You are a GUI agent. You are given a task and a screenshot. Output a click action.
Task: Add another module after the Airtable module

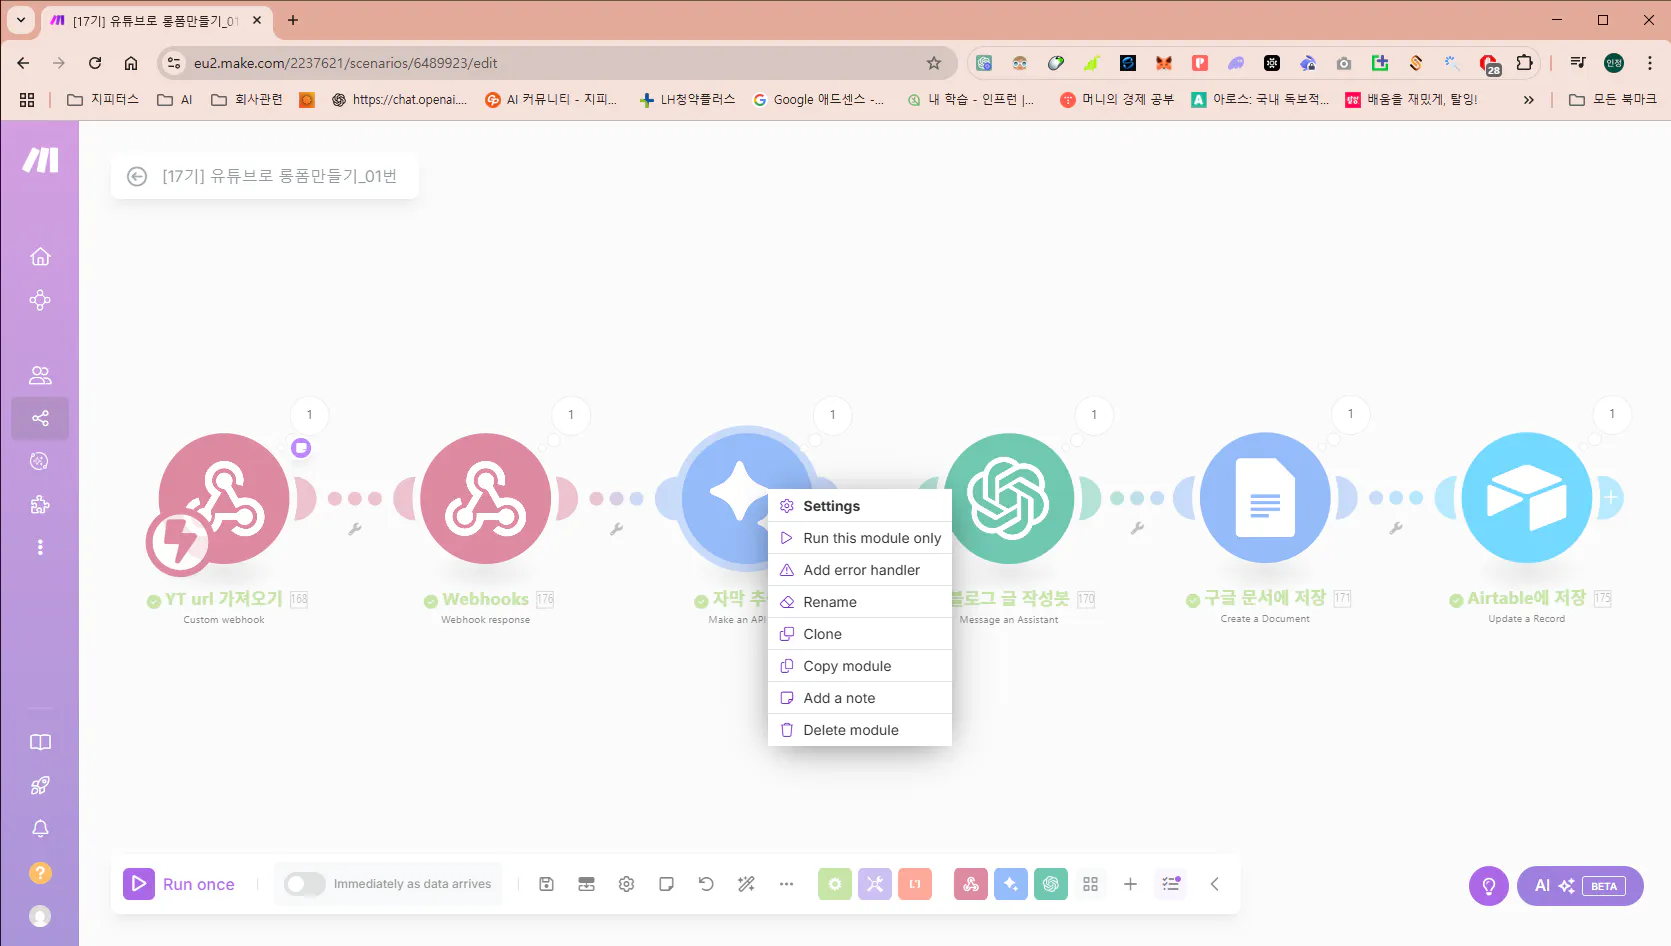click(1611, 497)
